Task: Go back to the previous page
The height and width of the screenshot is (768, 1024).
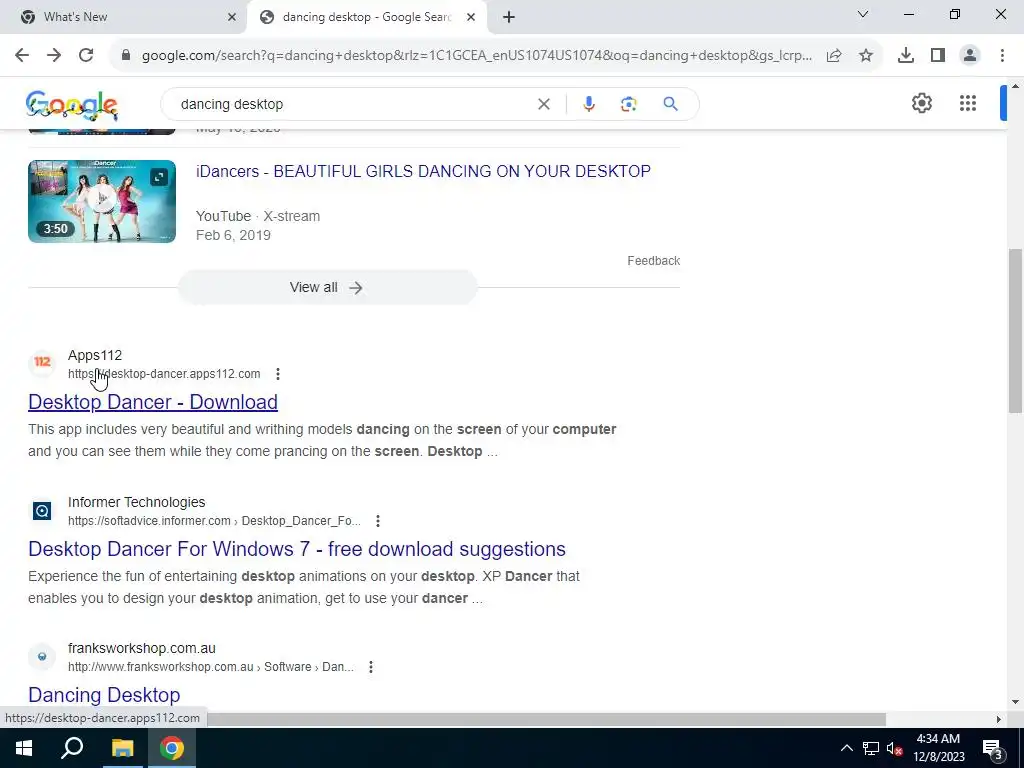Action: (22, 56)
